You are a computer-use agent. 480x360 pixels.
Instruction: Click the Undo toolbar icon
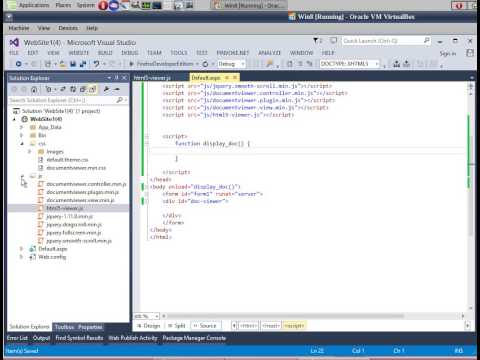96,64
